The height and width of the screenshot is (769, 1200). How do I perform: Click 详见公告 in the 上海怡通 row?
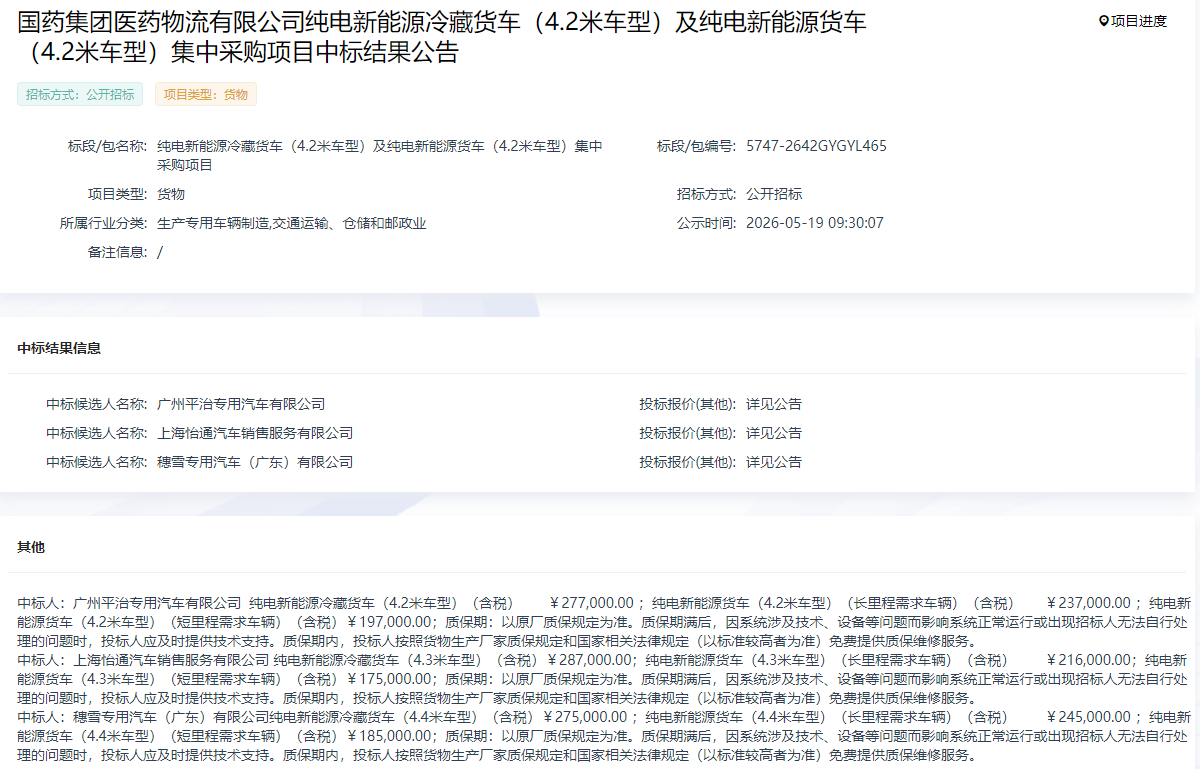(774, 433)
